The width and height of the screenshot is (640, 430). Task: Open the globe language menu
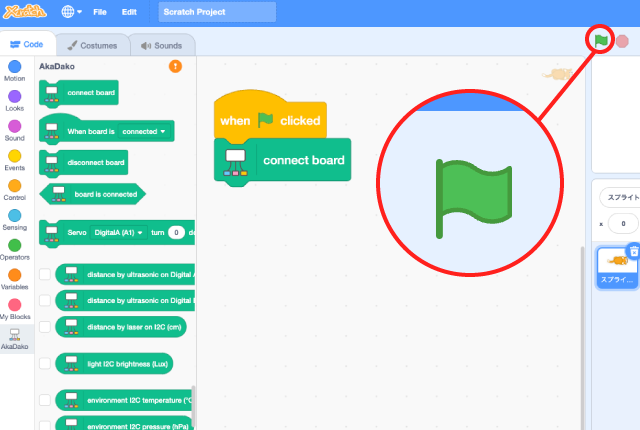point(71,12)
